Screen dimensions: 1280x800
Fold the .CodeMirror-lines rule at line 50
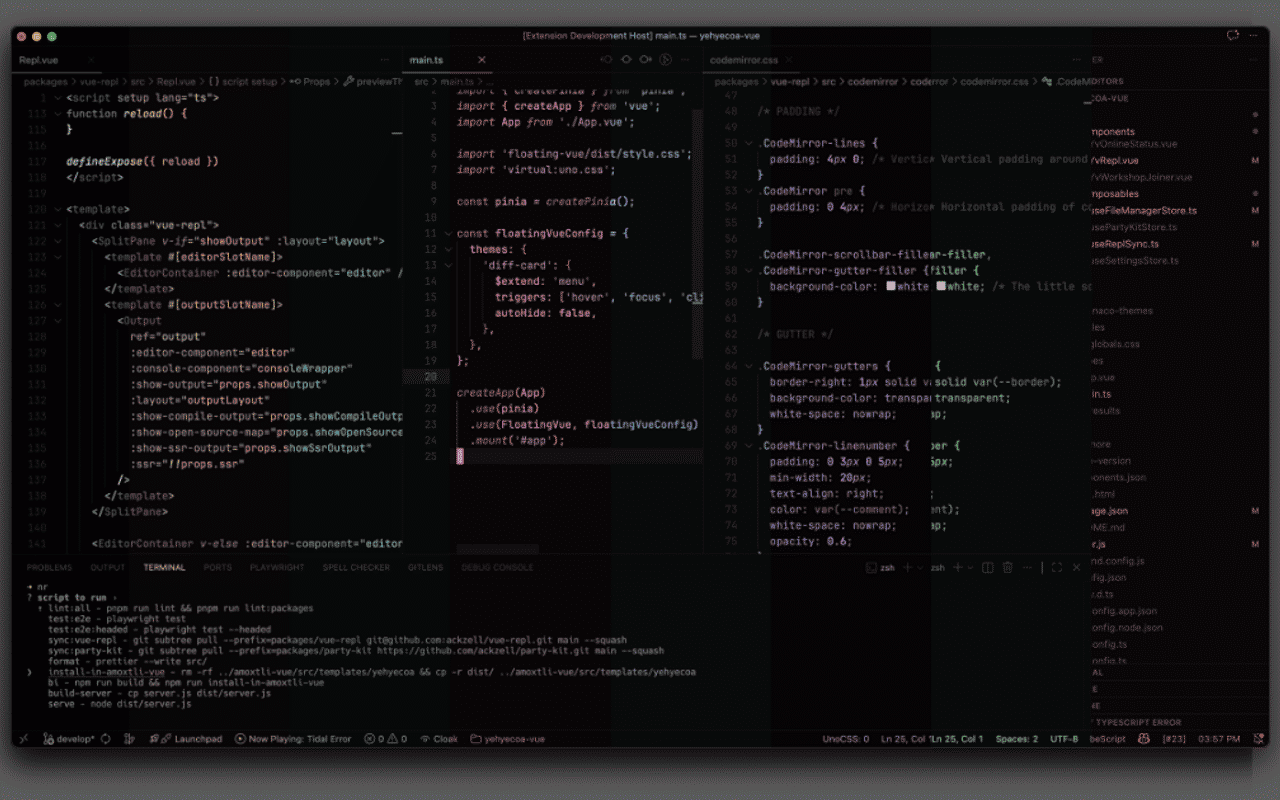click(x=748, y=143)
